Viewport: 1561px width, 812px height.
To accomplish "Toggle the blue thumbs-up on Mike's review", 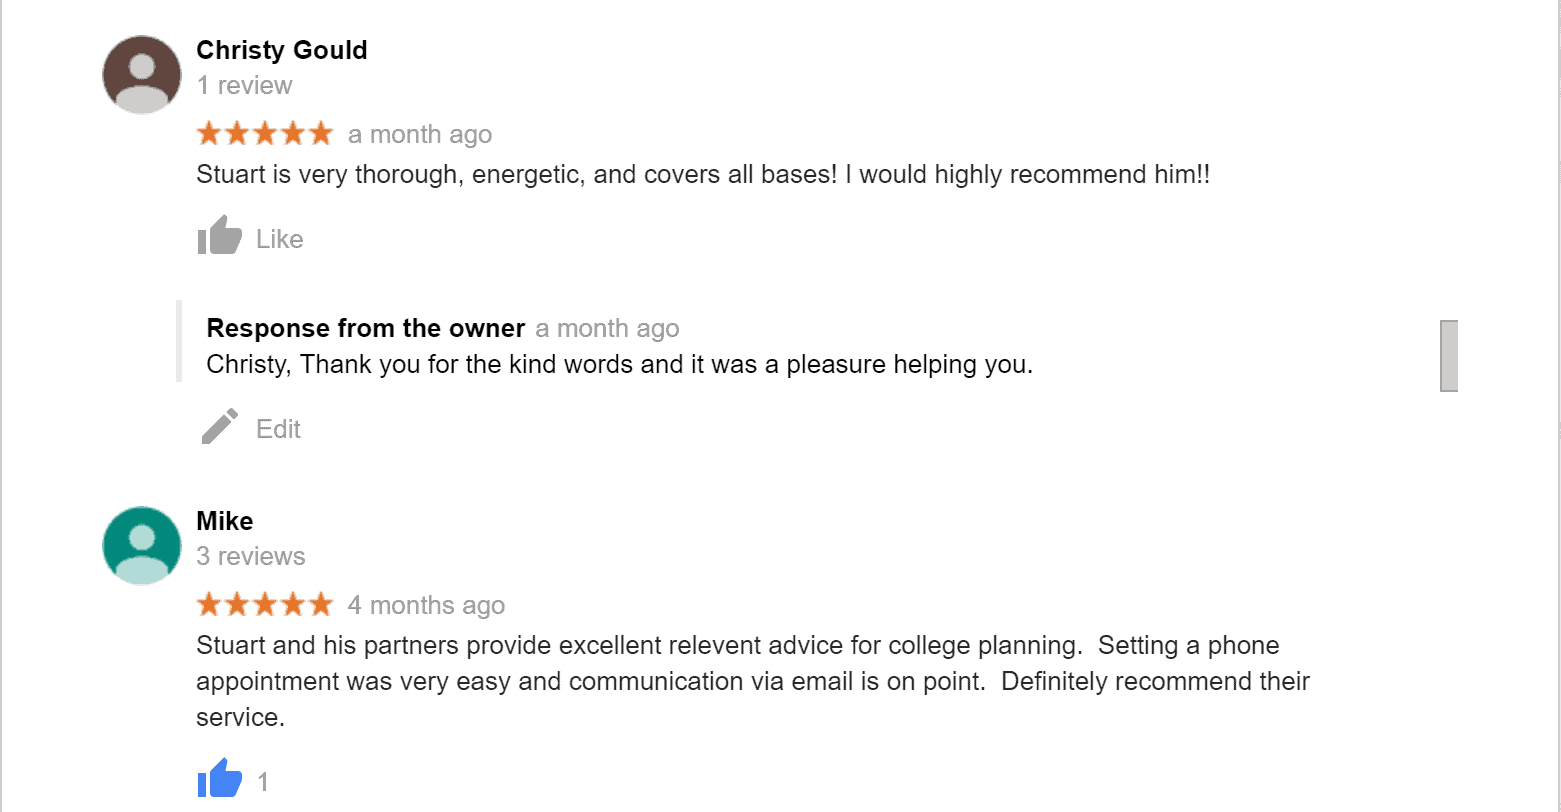I will 220,779.
